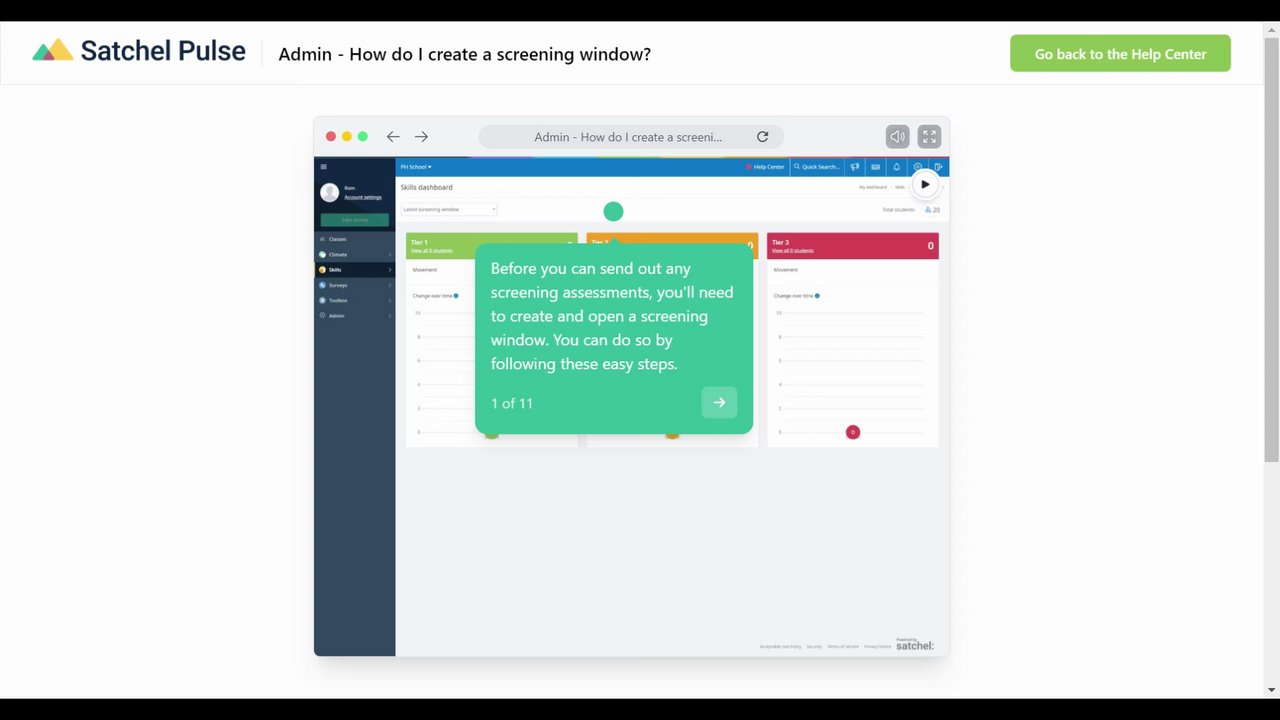Click the Acceptable Use Policy footer link
The height and width of the screenshot is (720, 1280).
coord(780,647)
